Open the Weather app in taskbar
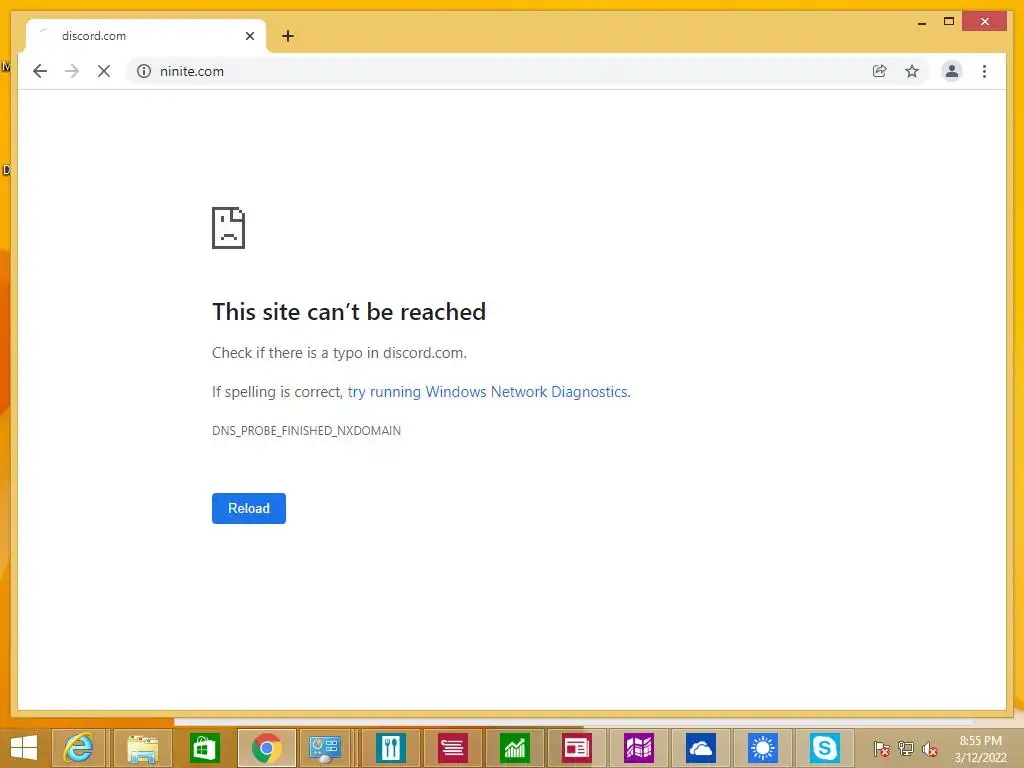 tap(763, 748)
